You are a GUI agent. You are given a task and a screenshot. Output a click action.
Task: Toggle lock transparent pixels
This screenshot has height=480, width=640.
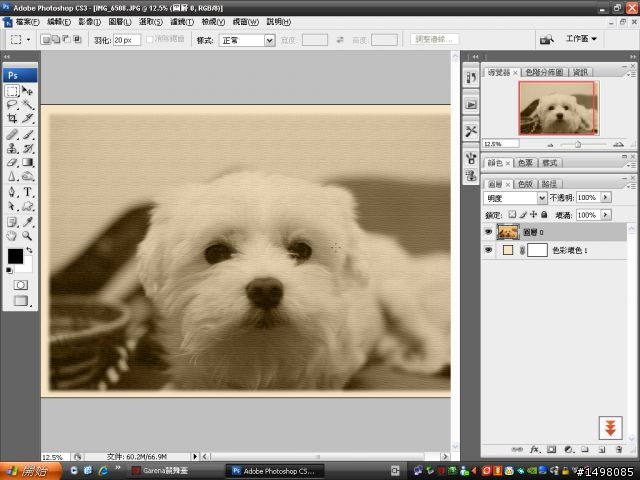click(512, 214)
